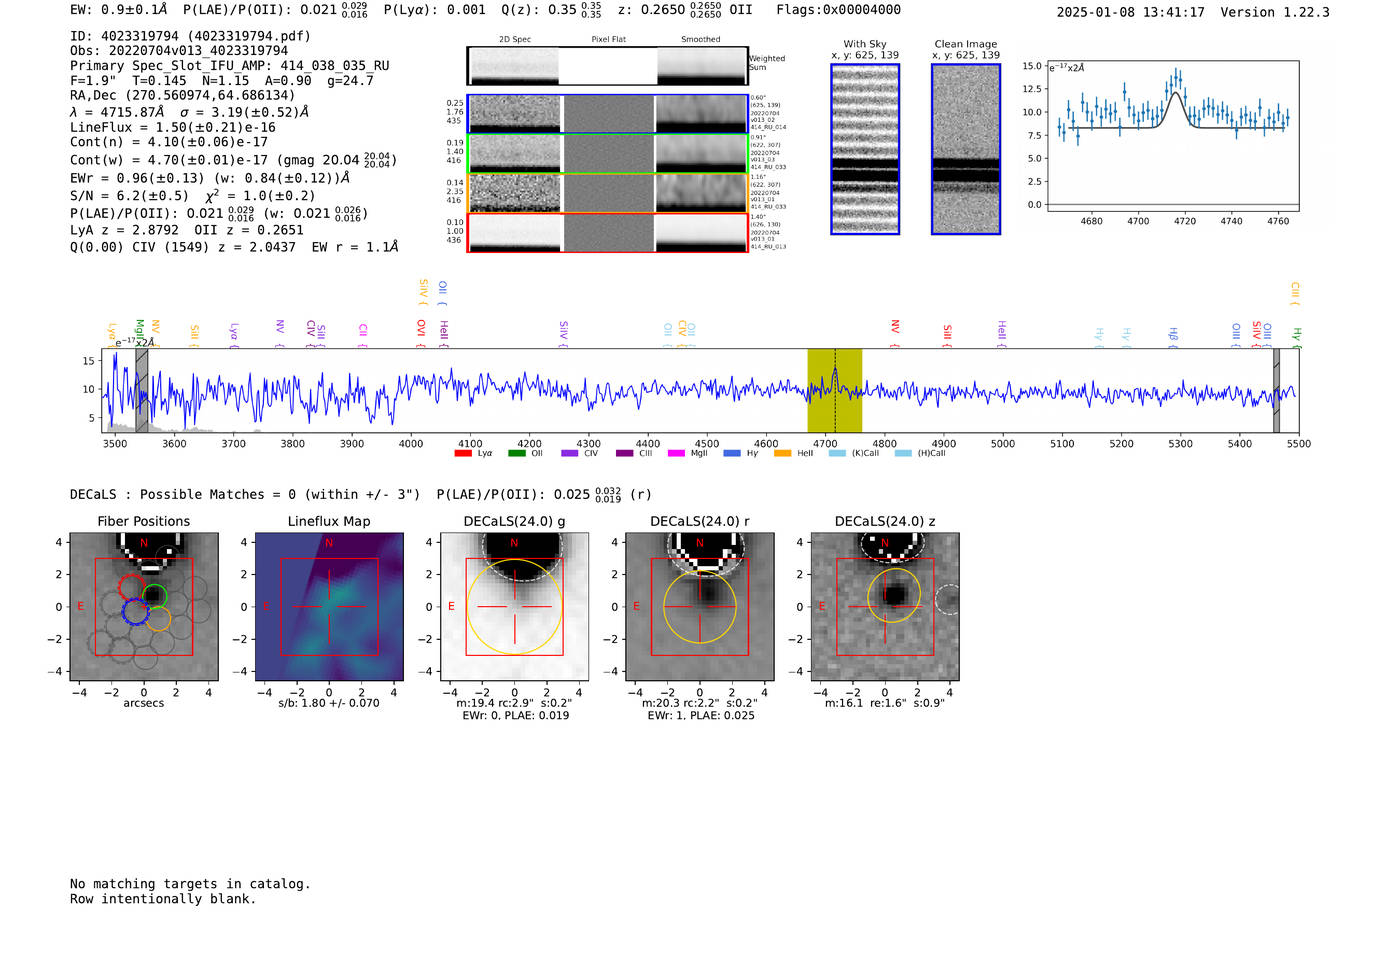1400x953 pixels.
Task: Click the Pixel Flat column header
Action: coord(608,40)
